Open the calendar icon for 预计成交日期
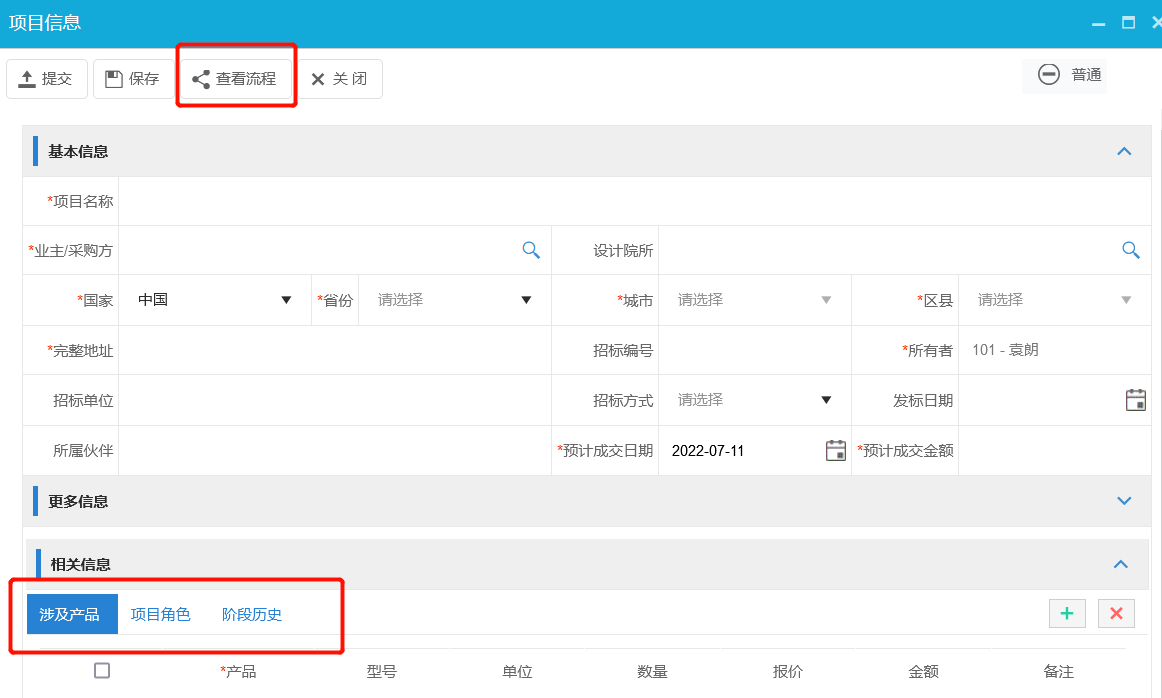Viewport: 1162px width, 698px height. [835, 450]
